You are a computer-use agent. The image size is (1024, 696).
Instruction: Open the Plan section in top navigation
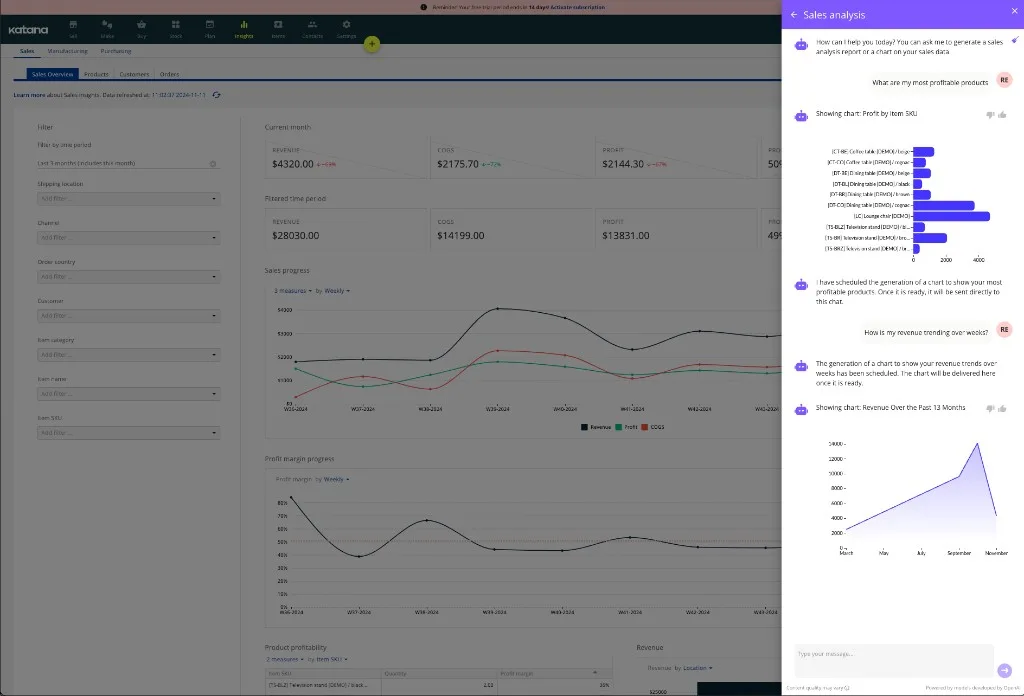210,29
